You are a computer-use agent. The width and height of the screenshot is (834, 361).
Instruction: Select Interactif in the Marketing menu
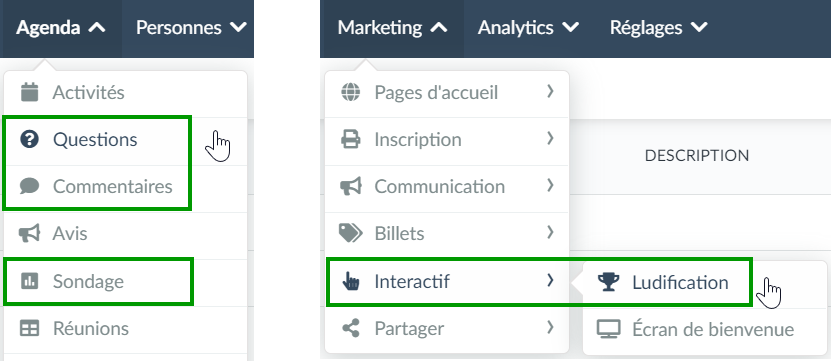tap(447, 281)
